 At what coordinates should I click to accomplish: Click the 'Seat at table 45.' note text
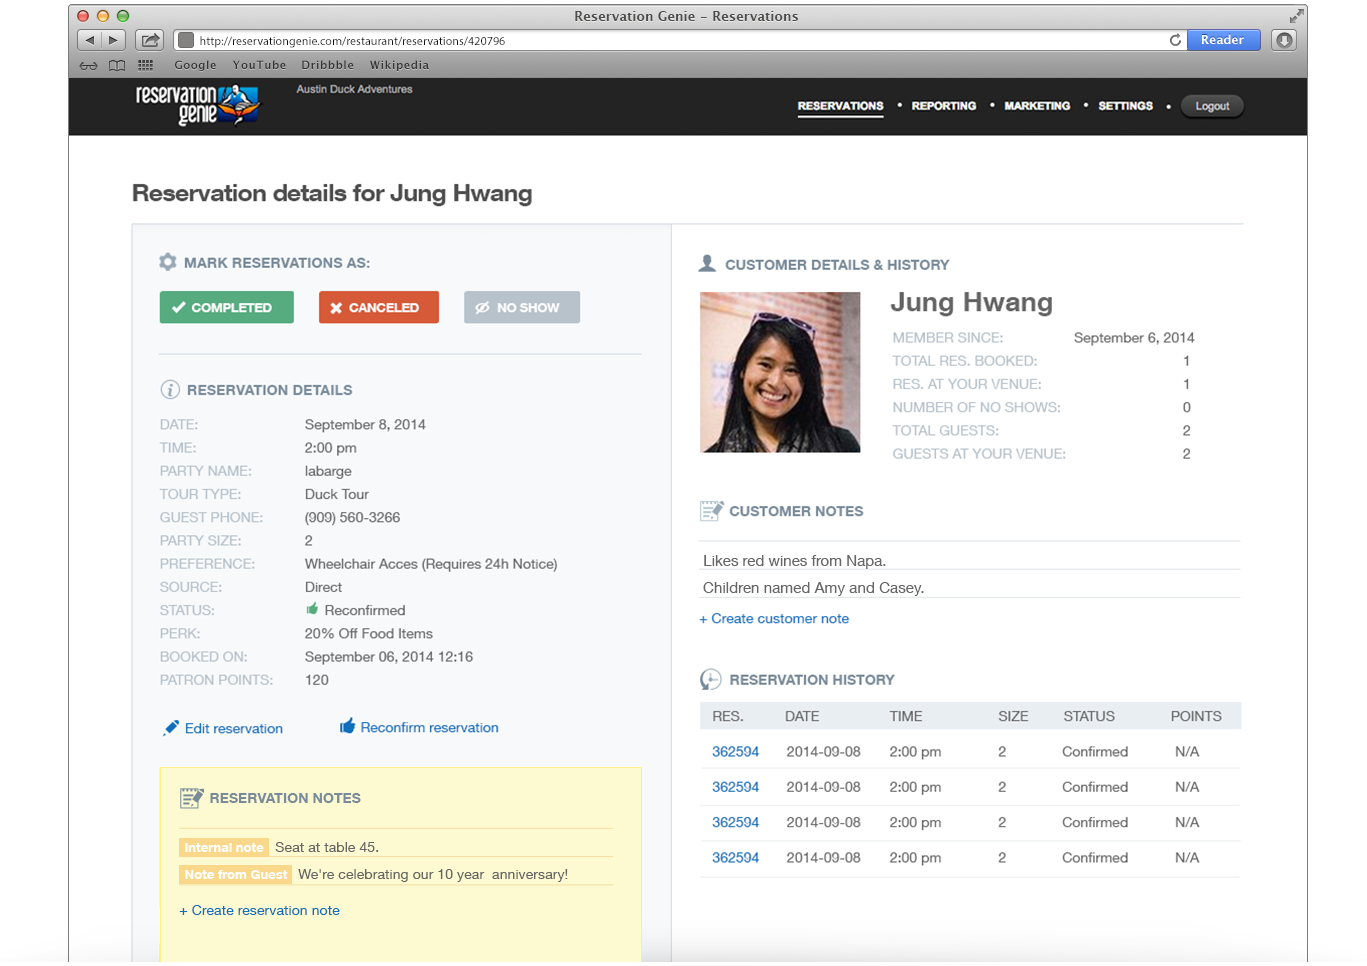(x=327, y=847)
